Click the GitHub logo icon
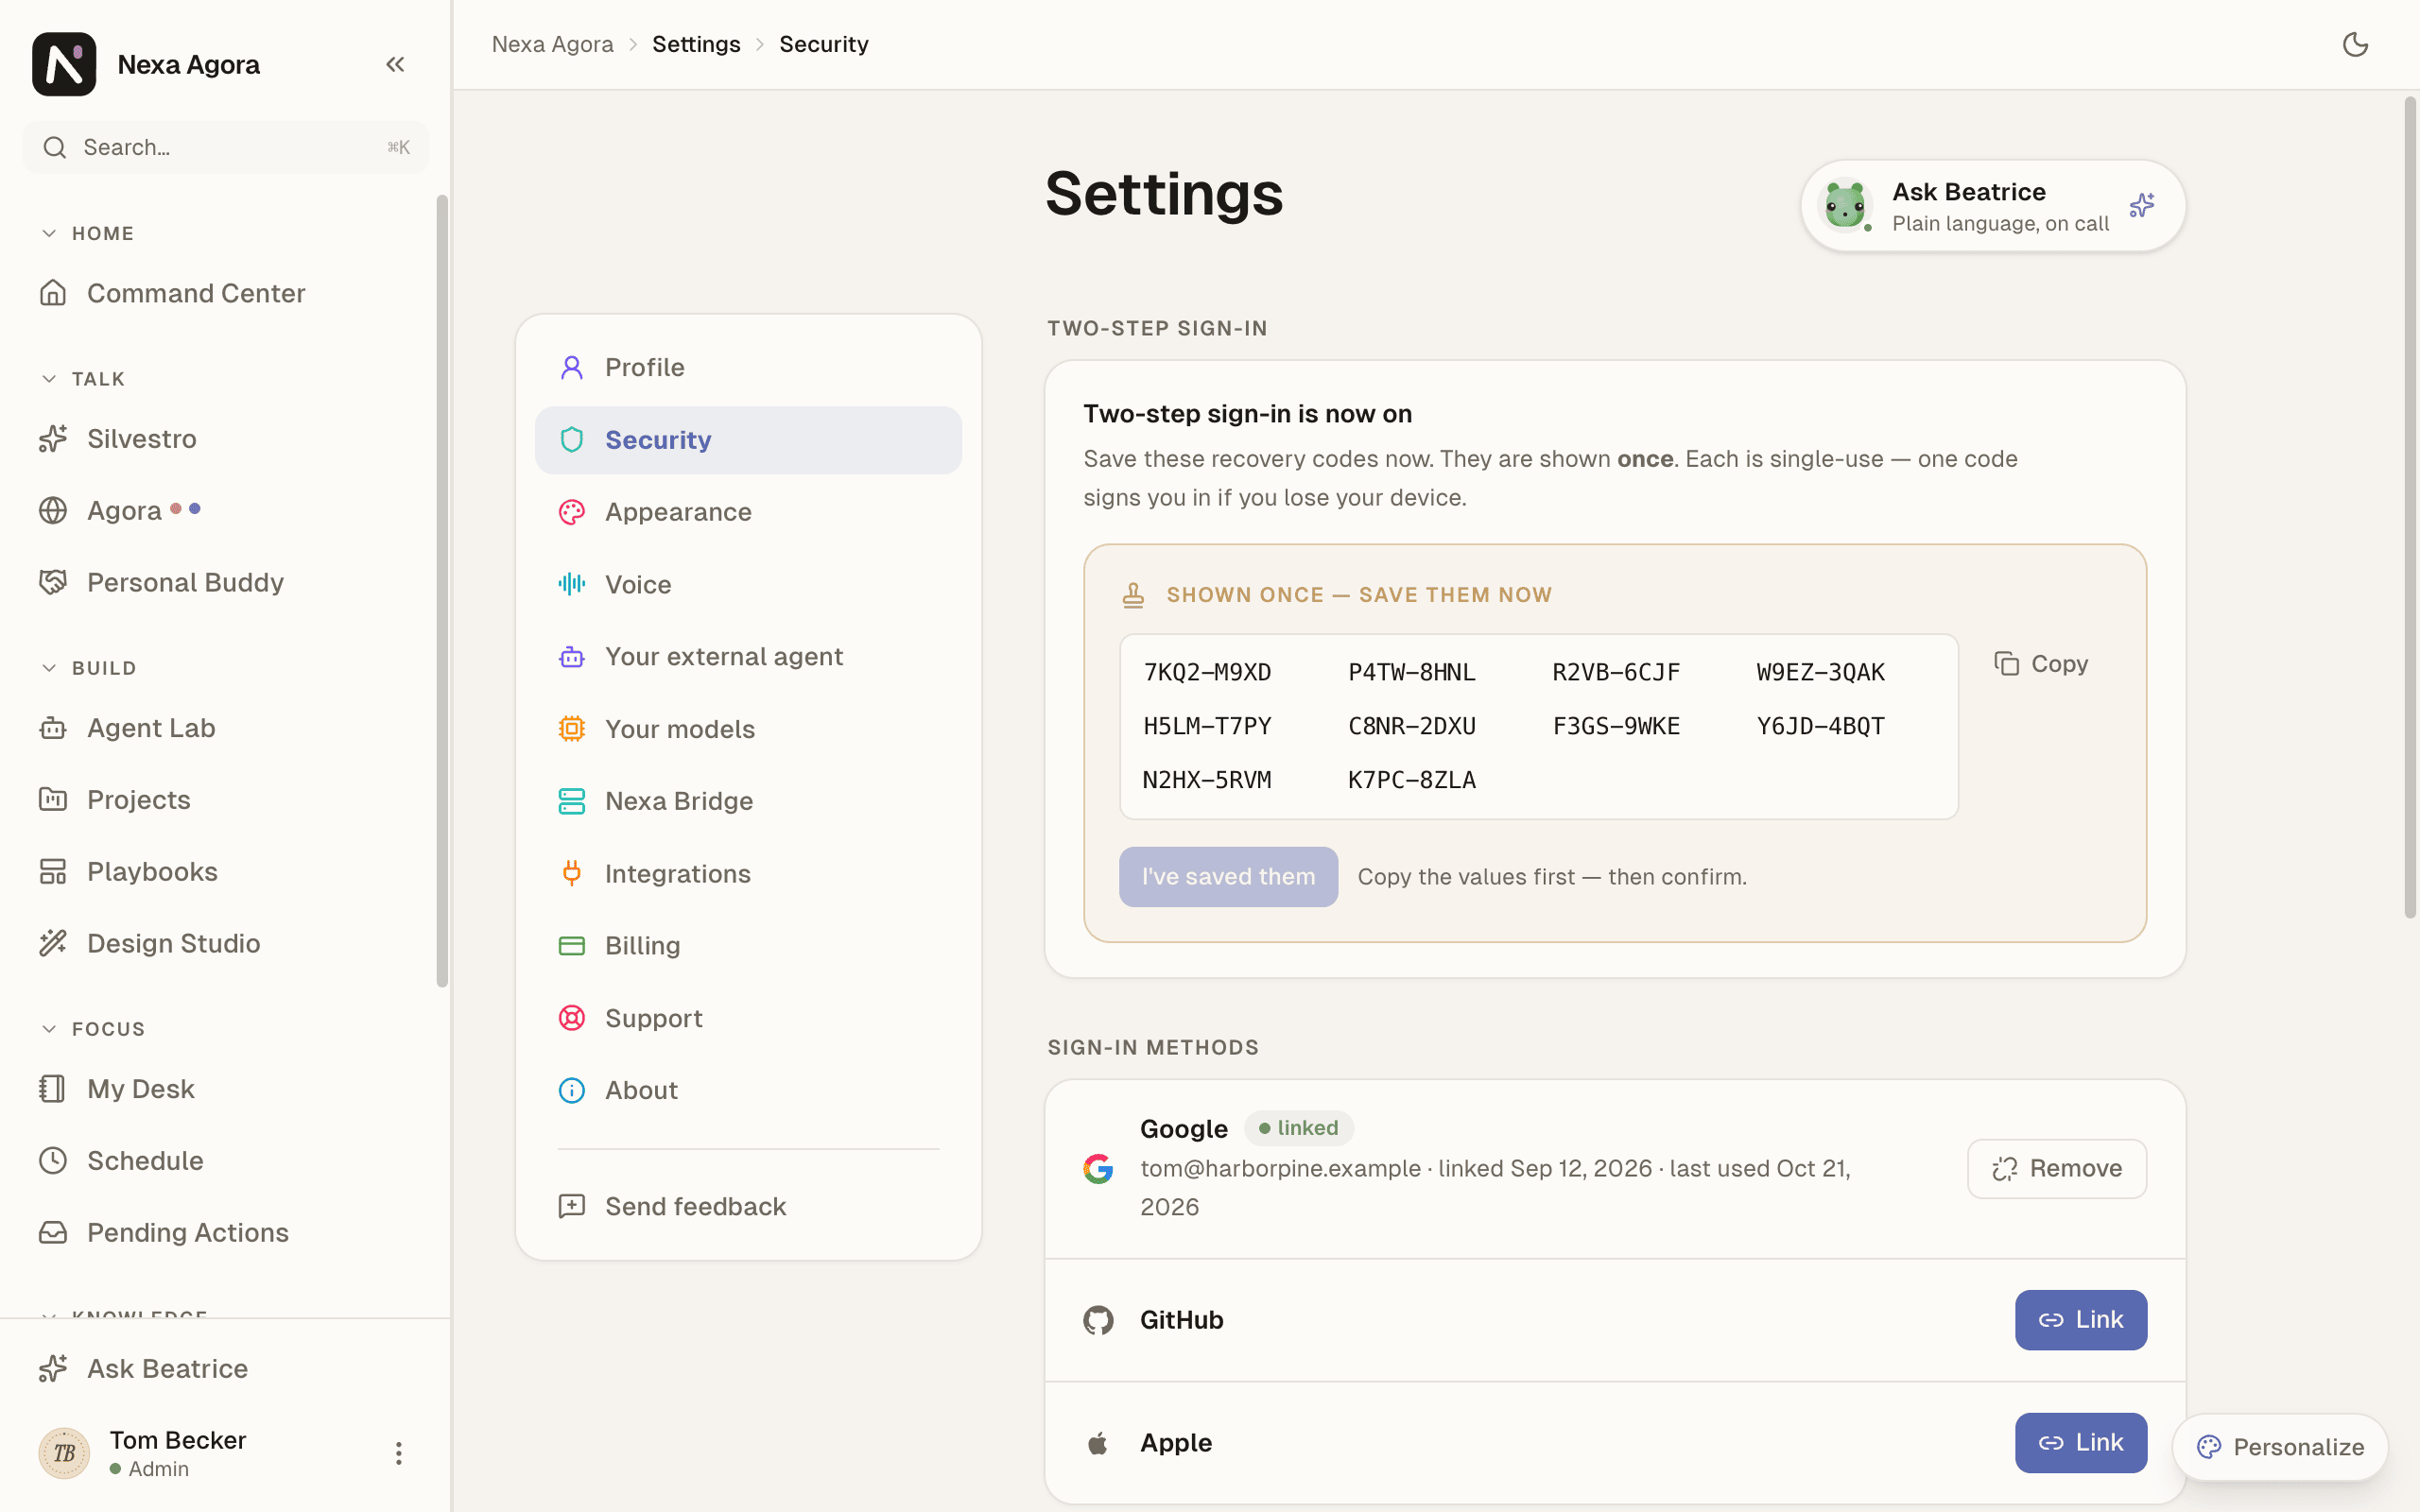Screen dimensions: 2420x1512 [x=1098, y=1320]
